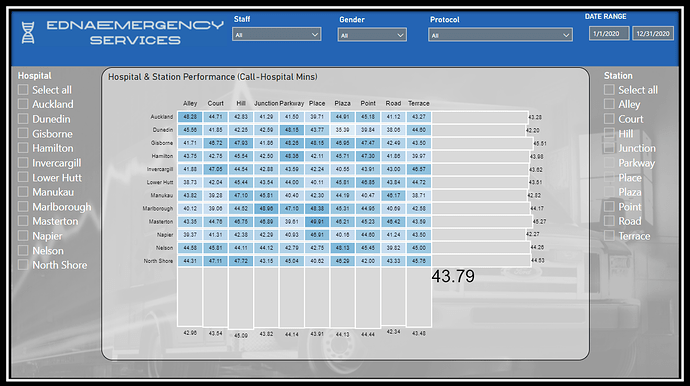Tick the Dunedin hospital checkbox
This screenshot has width=690, height=386.
pos(23,119)
